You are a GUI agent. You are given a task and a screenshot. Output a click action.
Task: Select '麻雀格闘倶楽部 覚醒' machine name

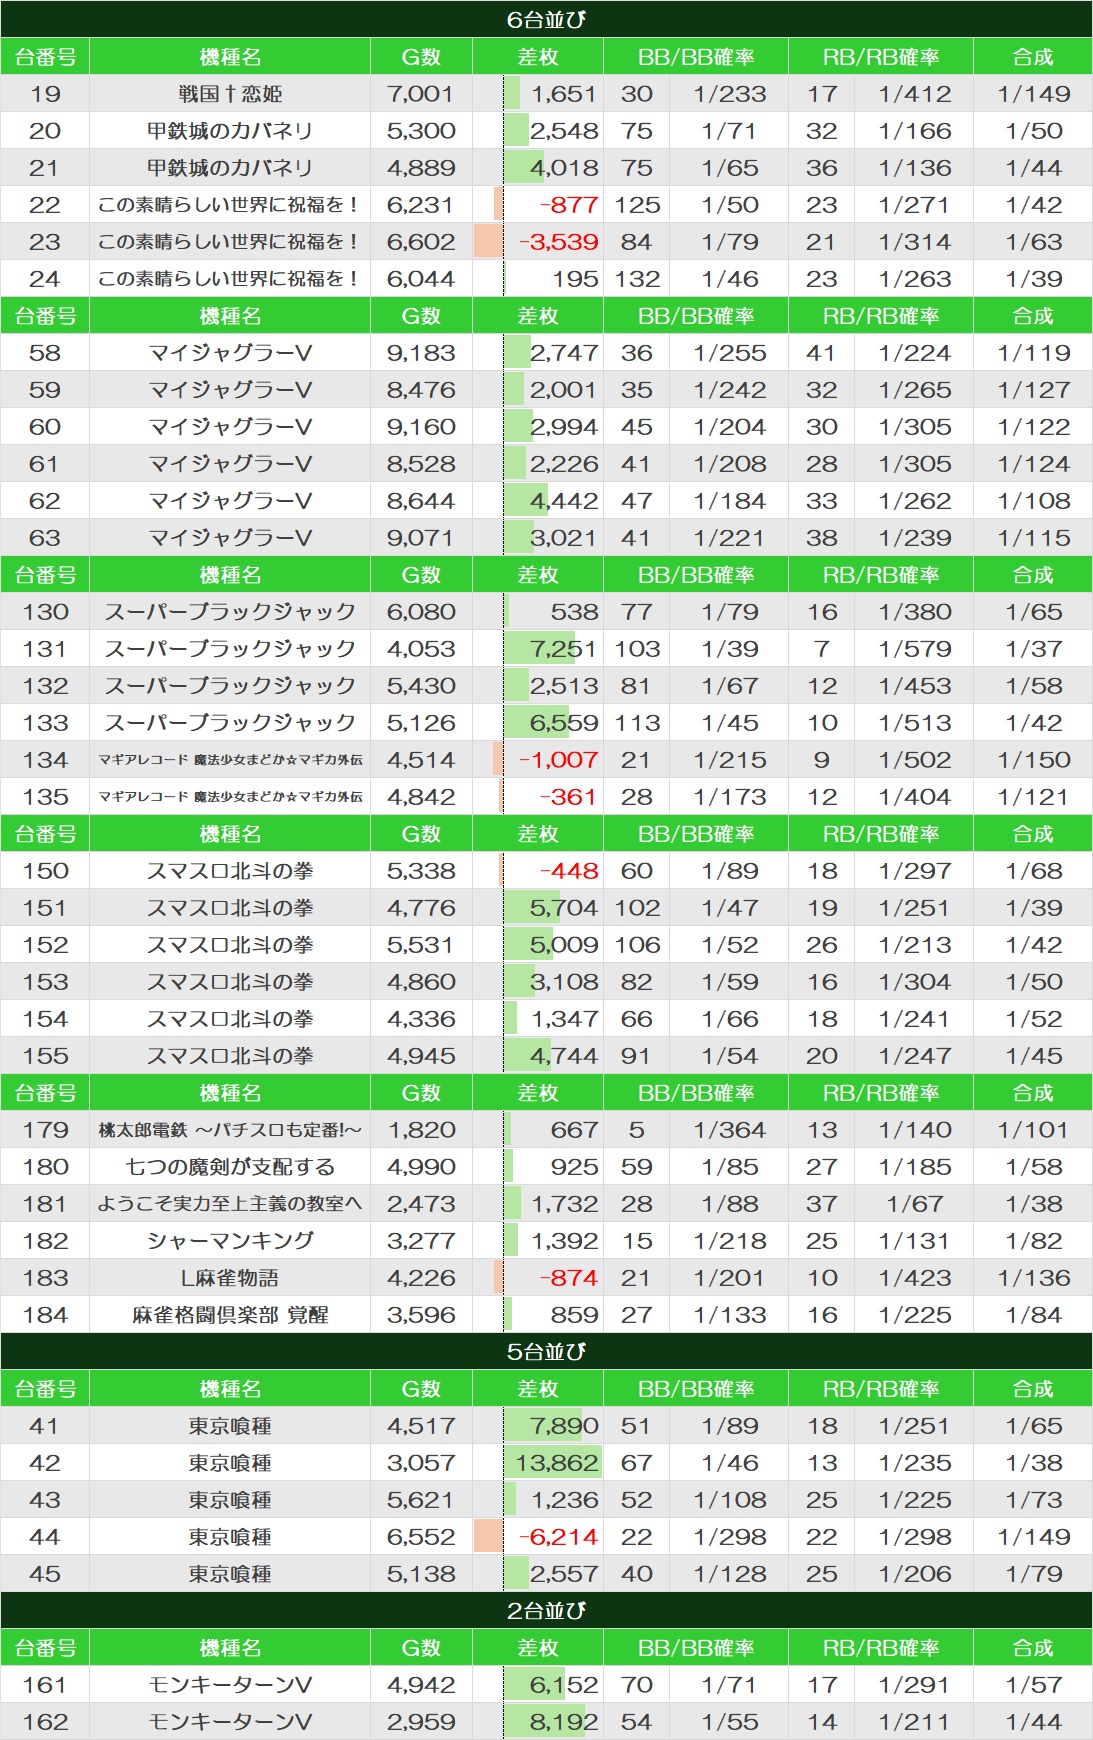click(x=230, y=1315)
